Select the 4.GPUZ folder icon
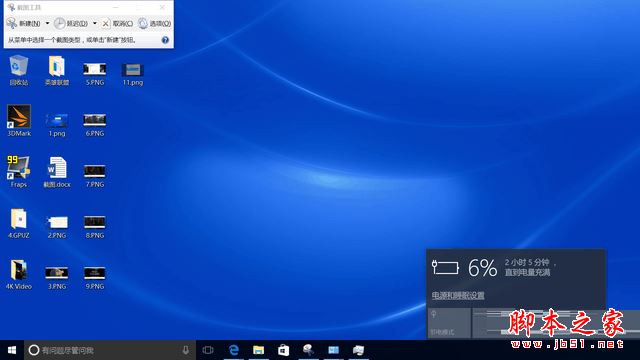Image resolution: width=640 pixels, height=360 pixels. (x=19, y=223)
